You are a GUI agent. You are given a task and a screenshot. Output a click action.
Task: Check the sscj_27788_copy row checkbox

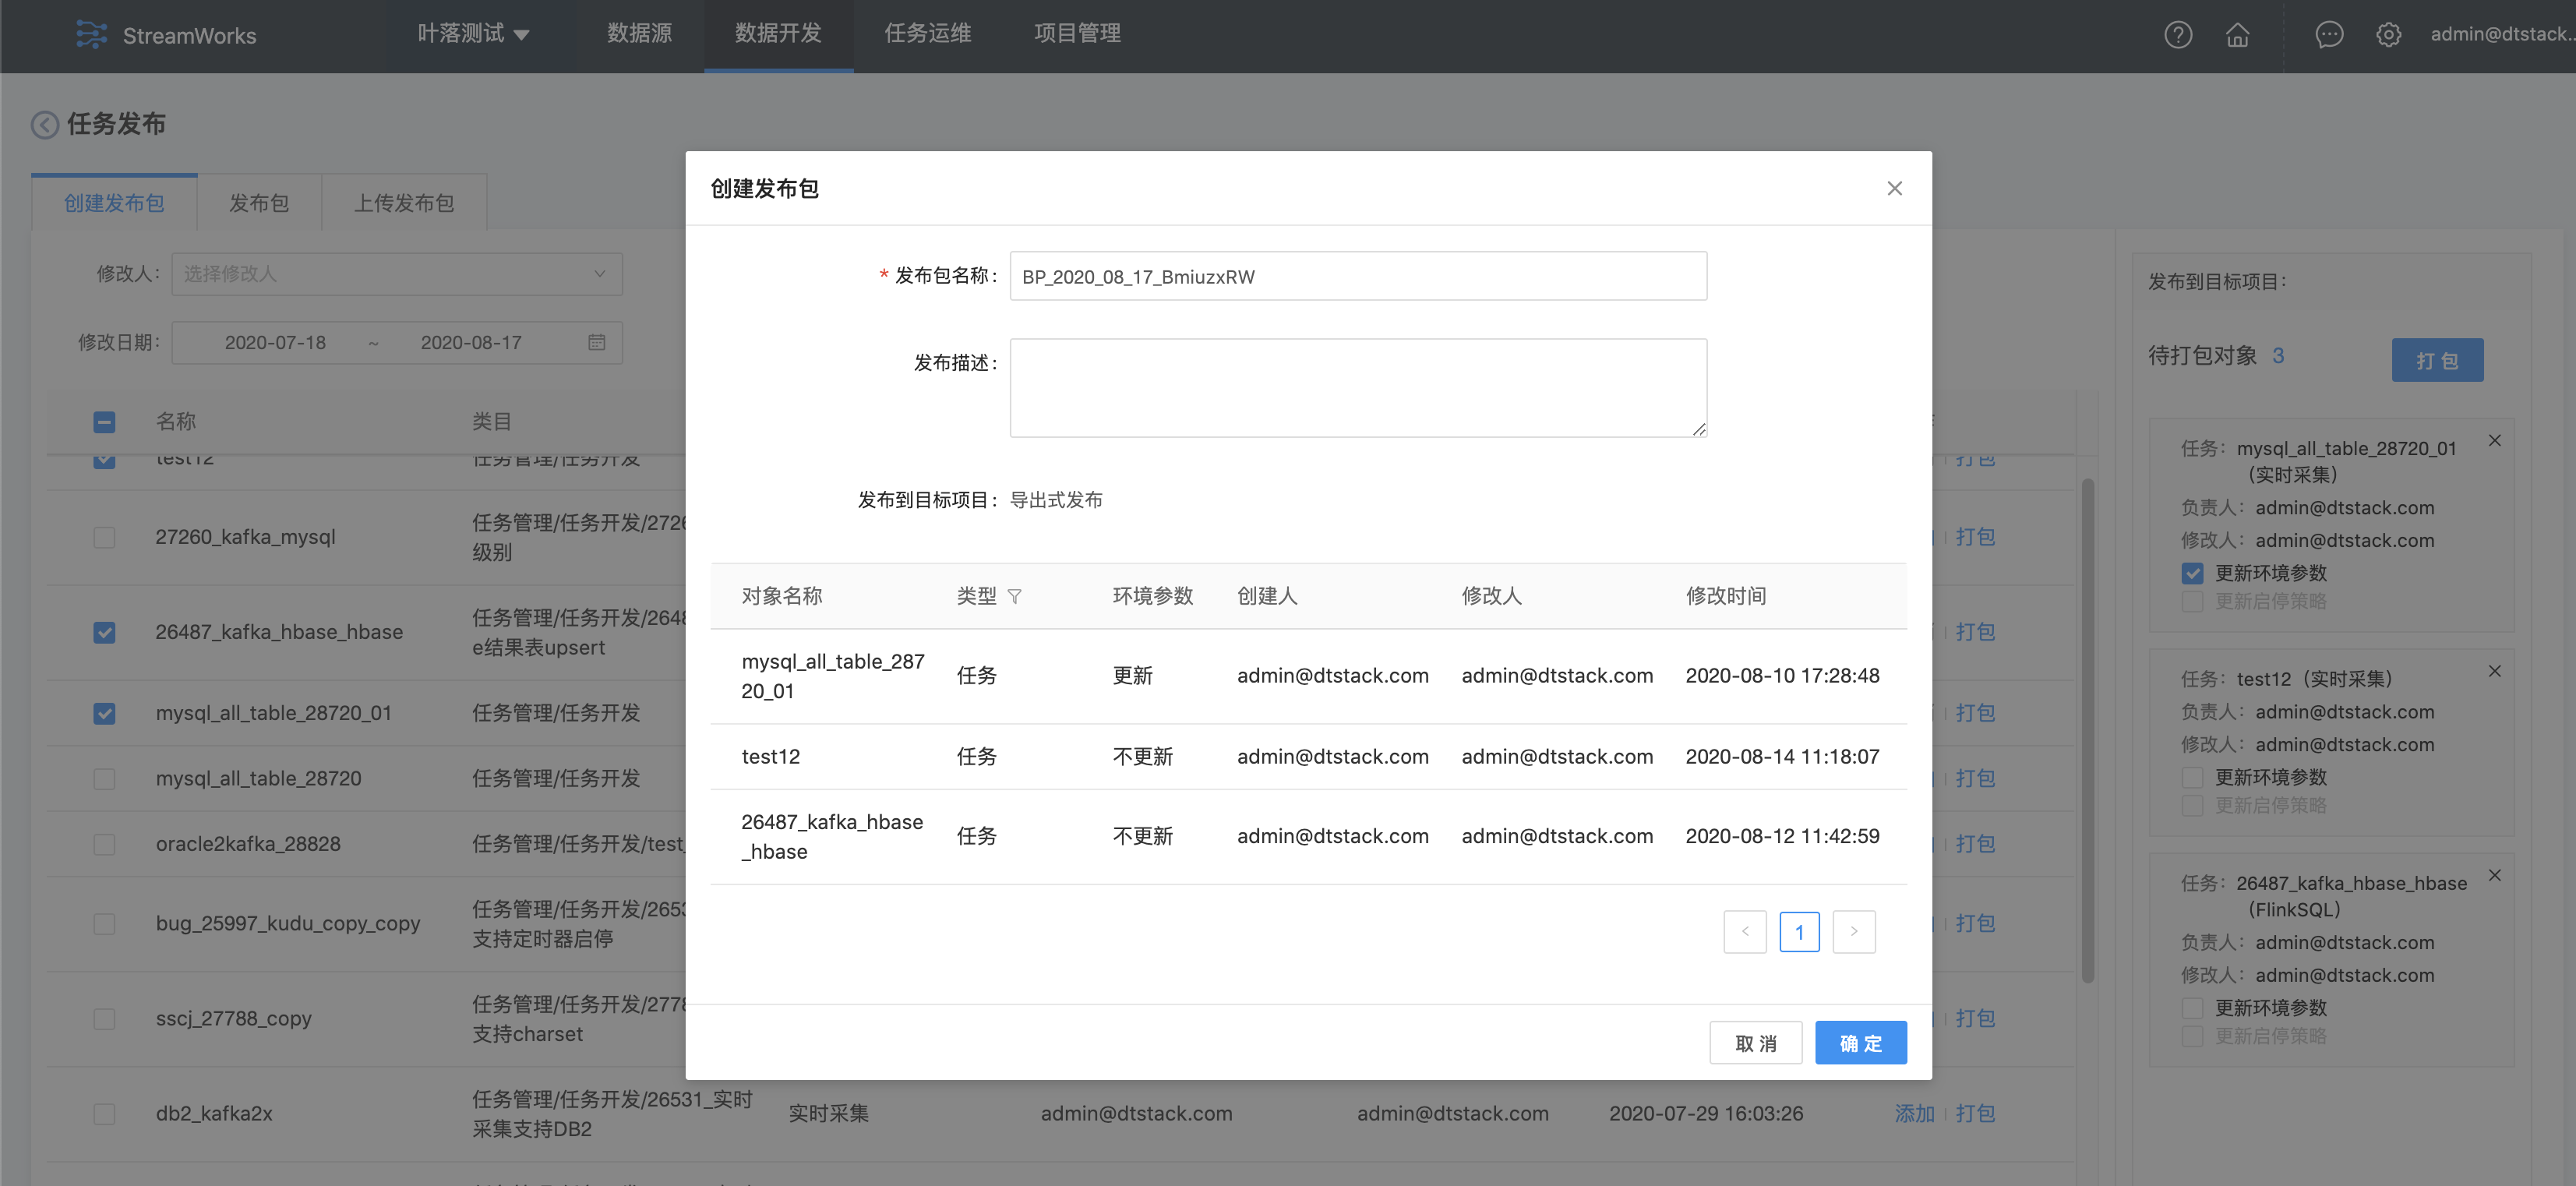(104, 1018)
